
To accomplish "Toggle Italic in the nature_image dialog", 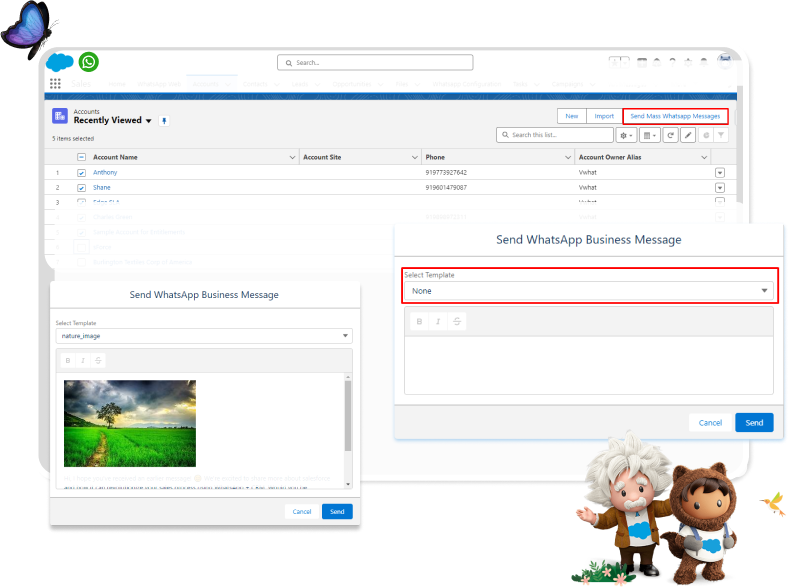I will tap(83, 361).
